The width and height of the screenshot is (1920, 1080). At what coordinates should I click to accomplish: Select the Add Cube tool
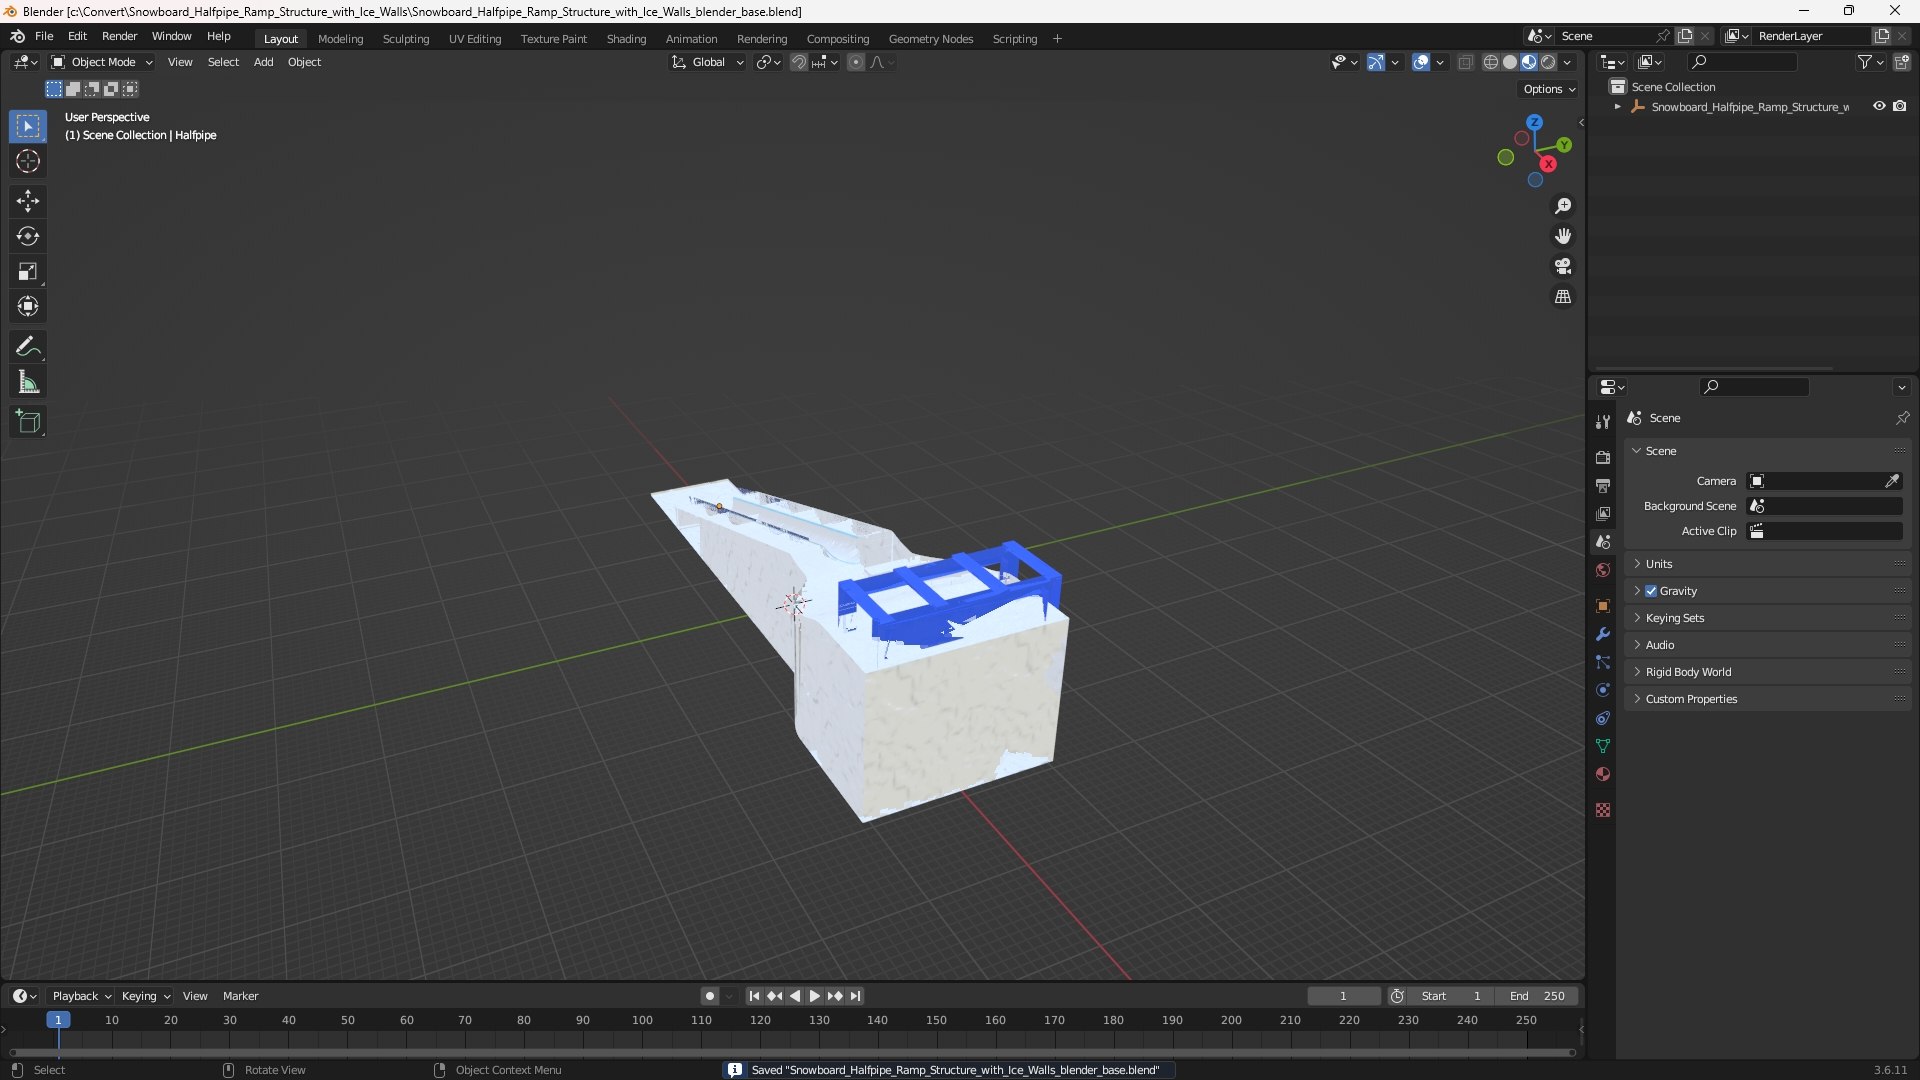tap(28, 422)
